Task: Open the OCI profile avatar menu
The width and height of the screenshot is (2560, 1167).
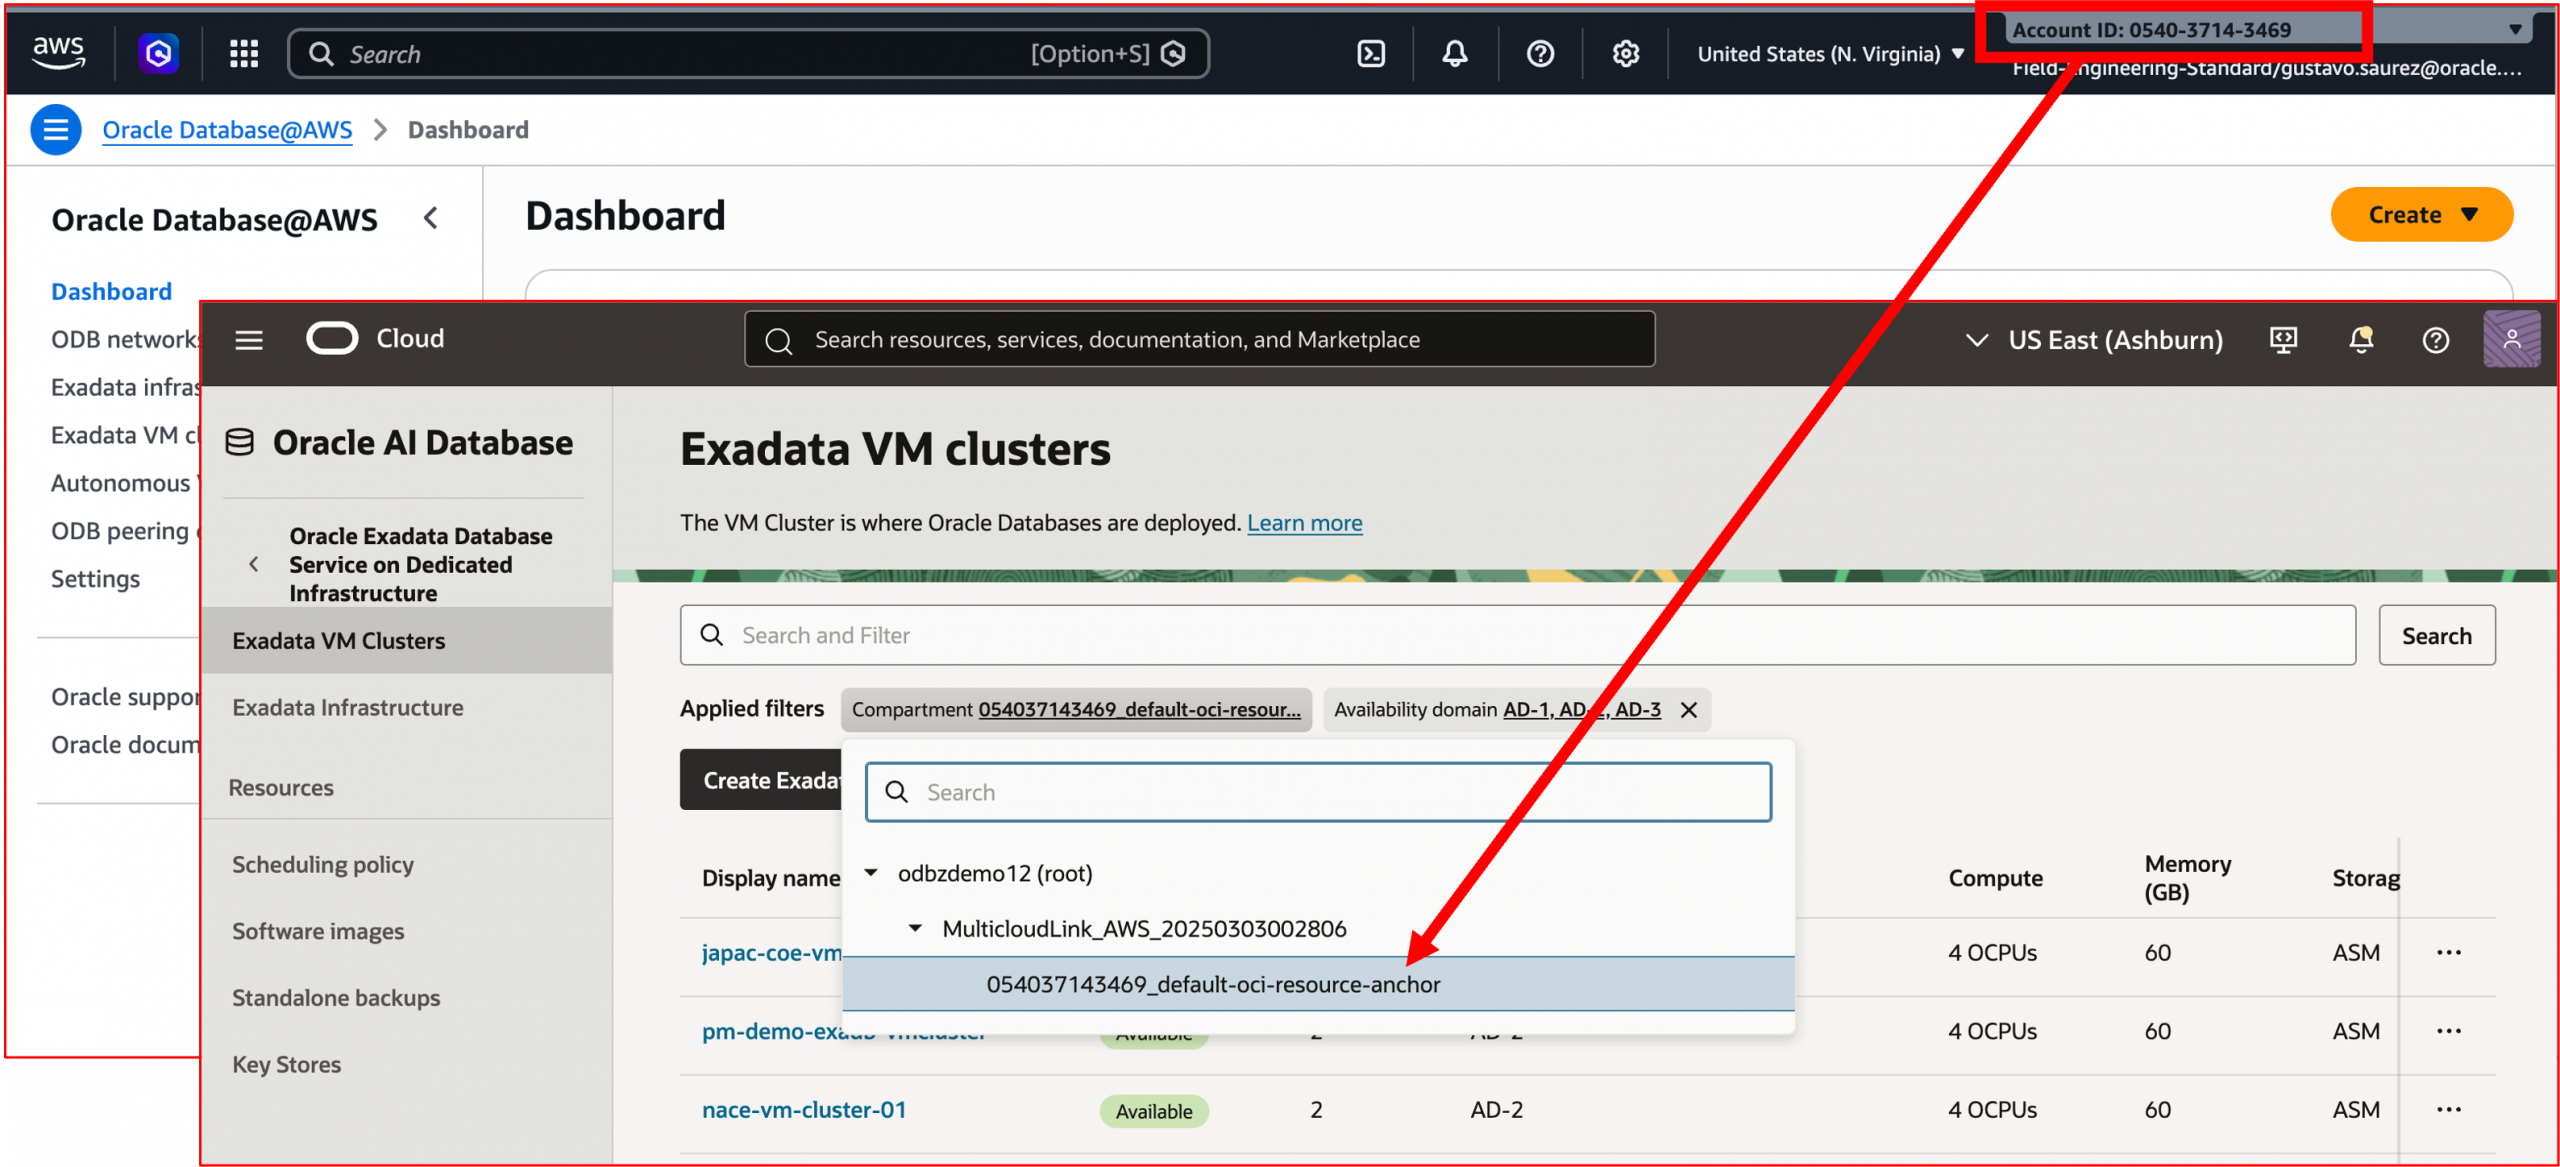Action: tap(2511, 339)
